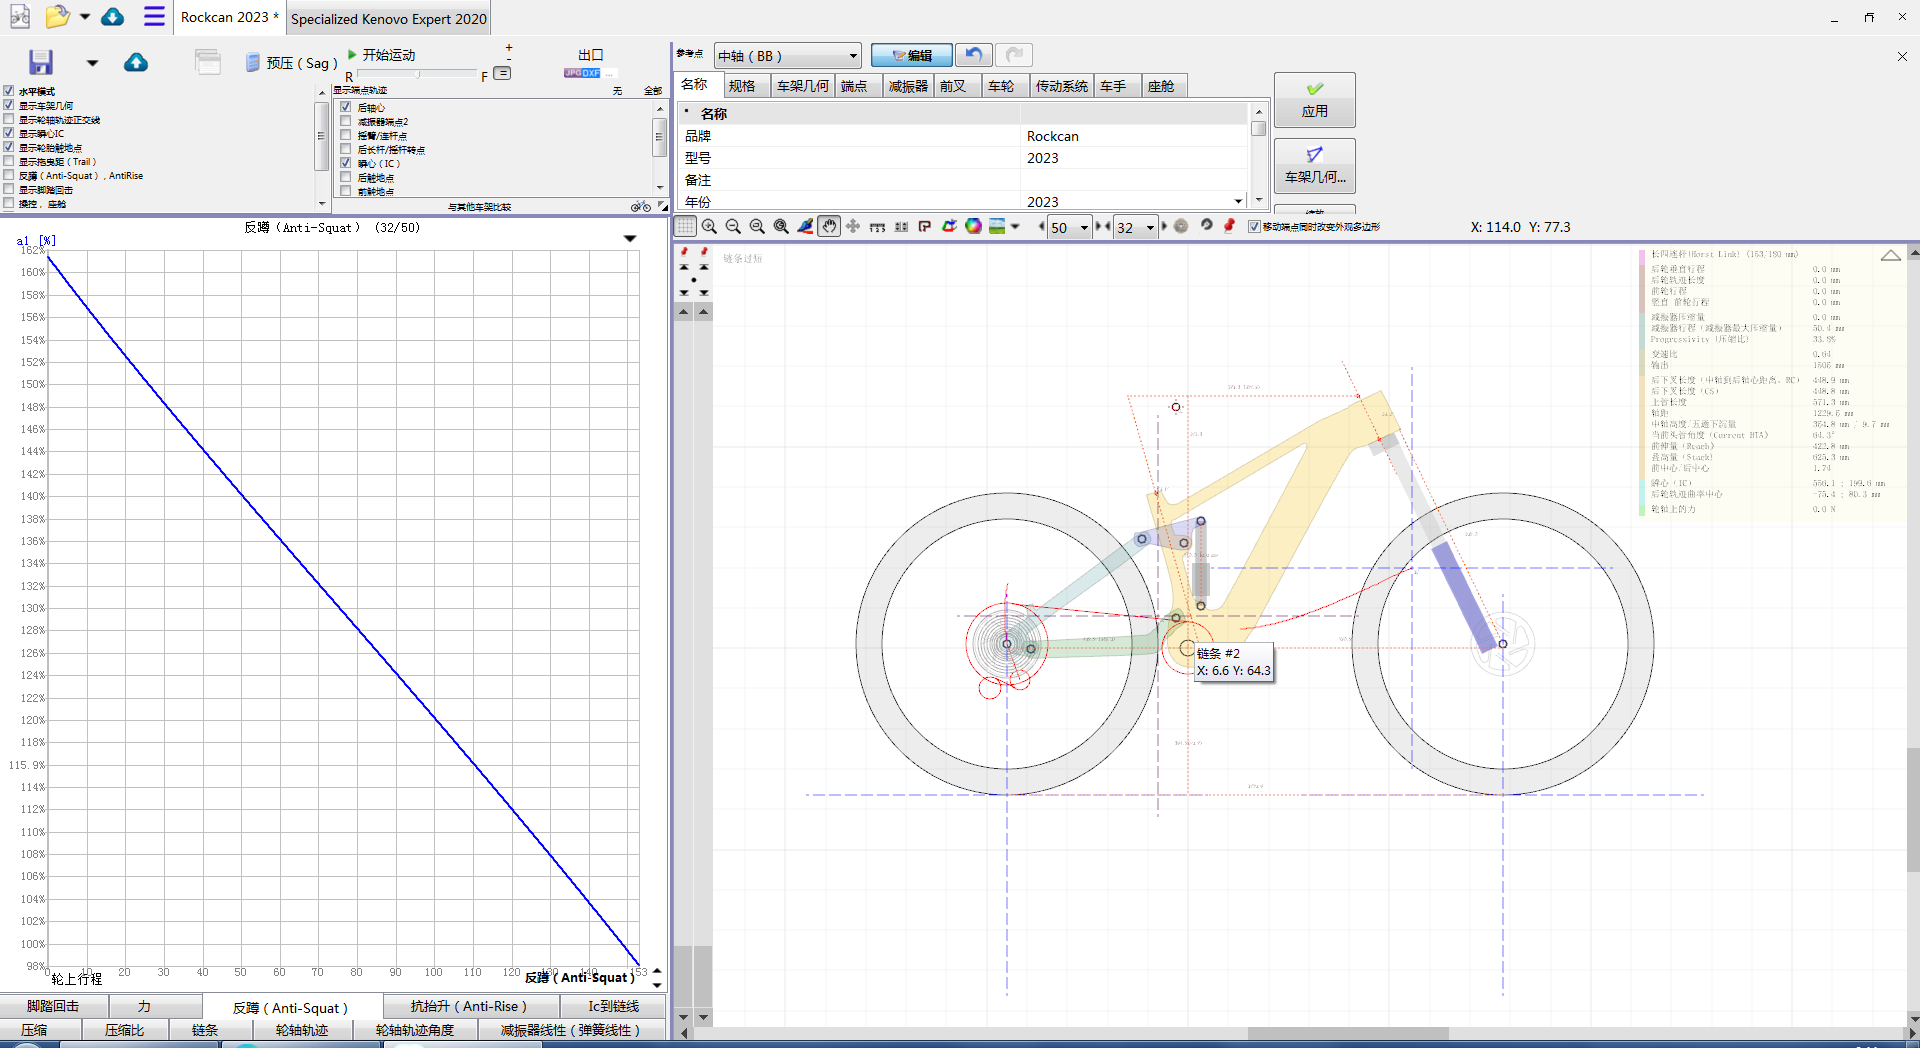The image size is (1920, 1048).
Task: Click the bicycle compare icon
Action: [640, 207]
